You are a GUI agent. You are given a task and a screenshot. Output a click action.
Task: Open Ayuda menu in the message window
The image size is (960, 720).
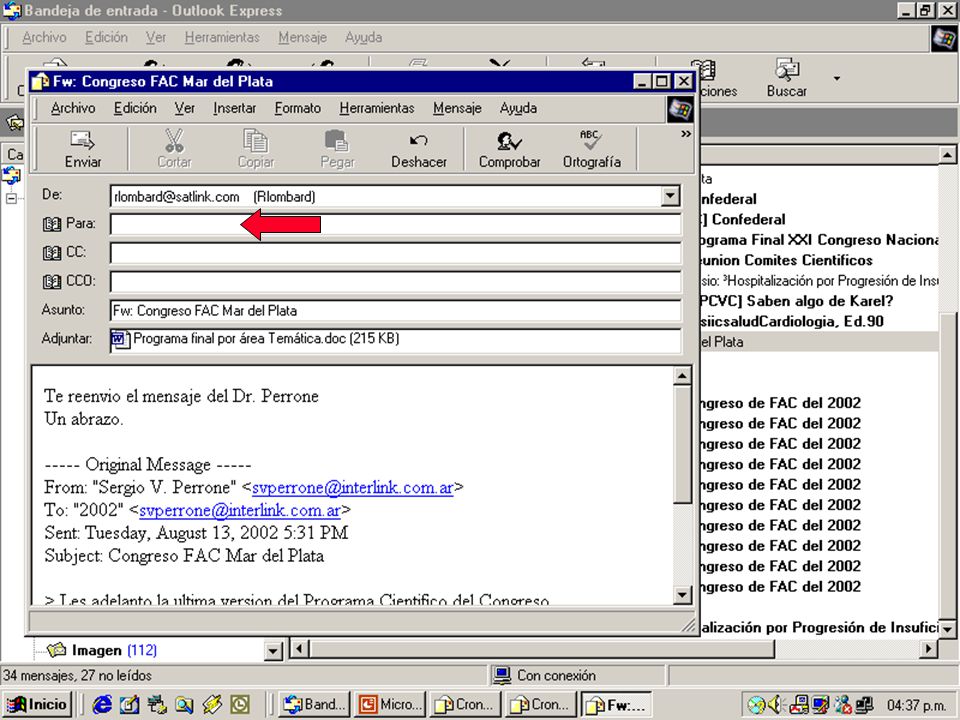click(518, 108)
